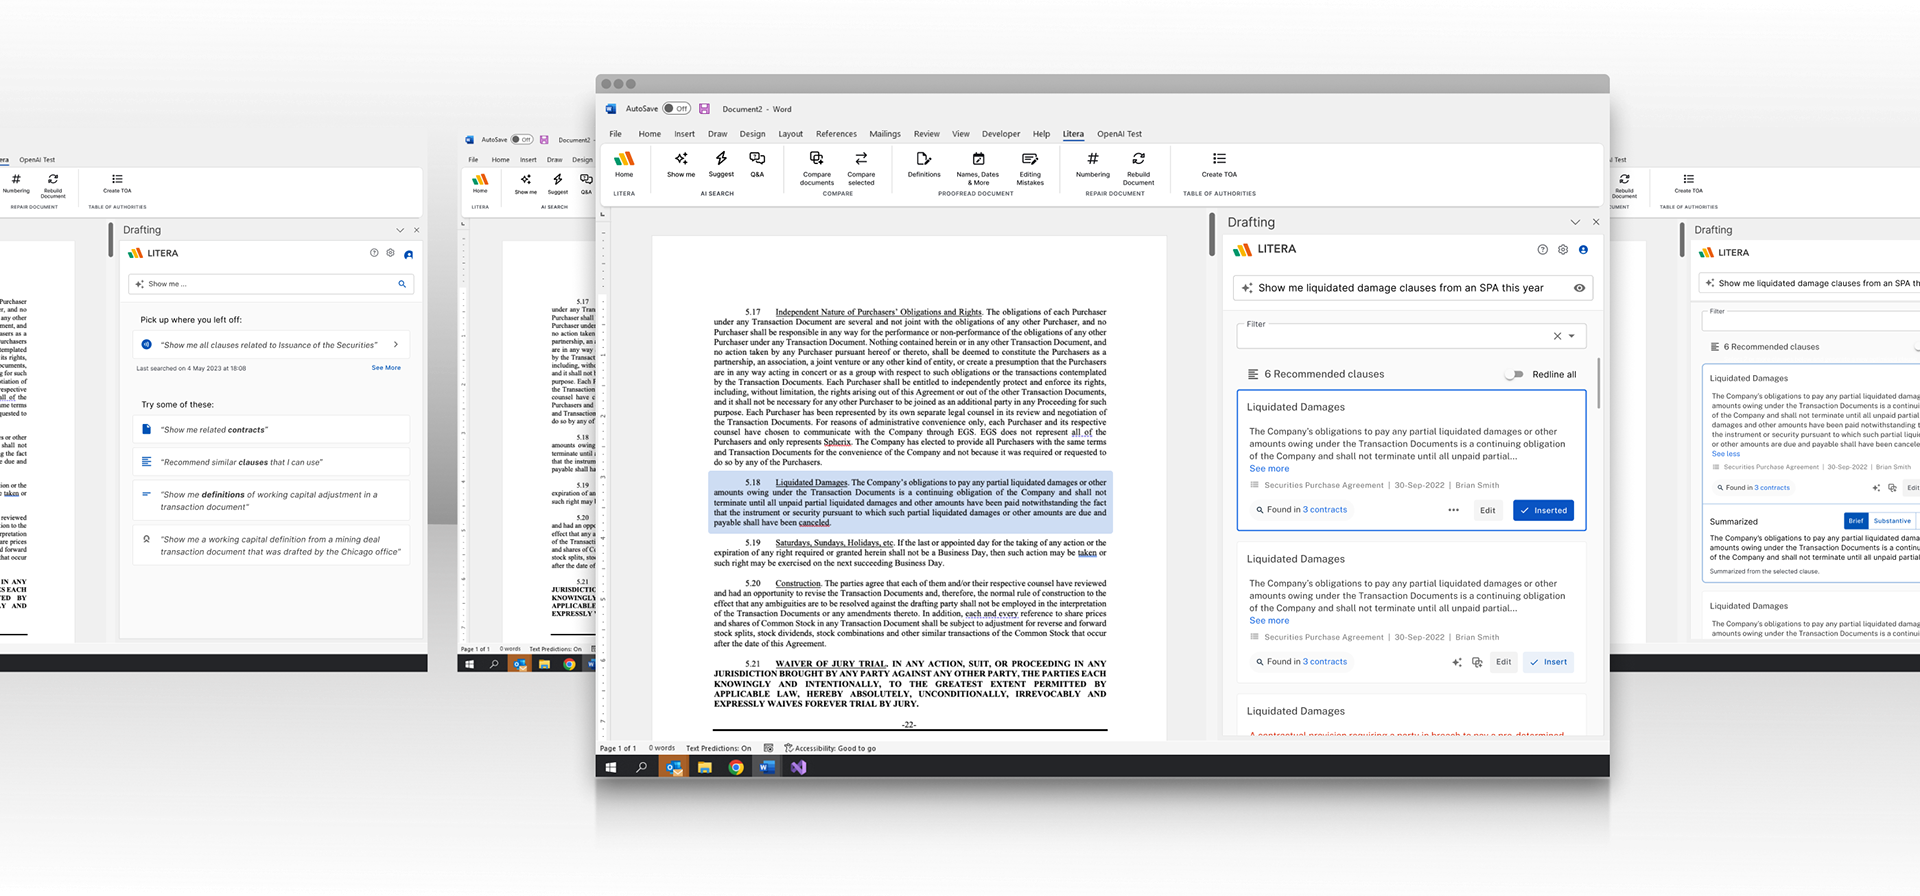Click the Inserted button on first clause card
The image size is (1920, 896).
point(1543,510)
